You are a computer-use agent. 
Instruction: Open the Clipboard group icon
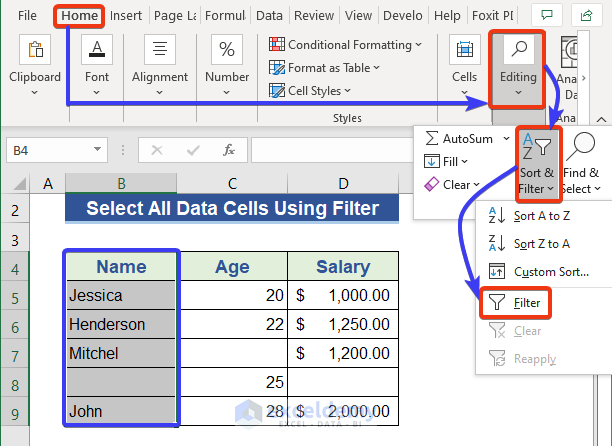pos(35,50)
